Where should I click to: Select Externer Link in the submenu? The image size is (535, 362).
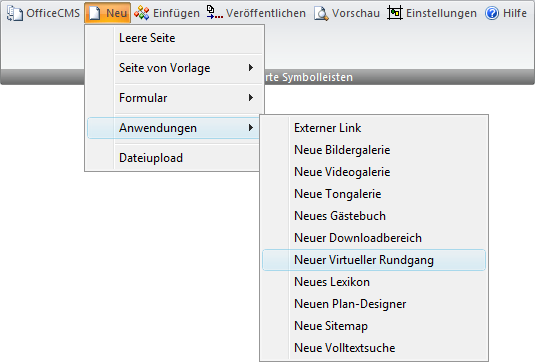[x=374, y=128]
